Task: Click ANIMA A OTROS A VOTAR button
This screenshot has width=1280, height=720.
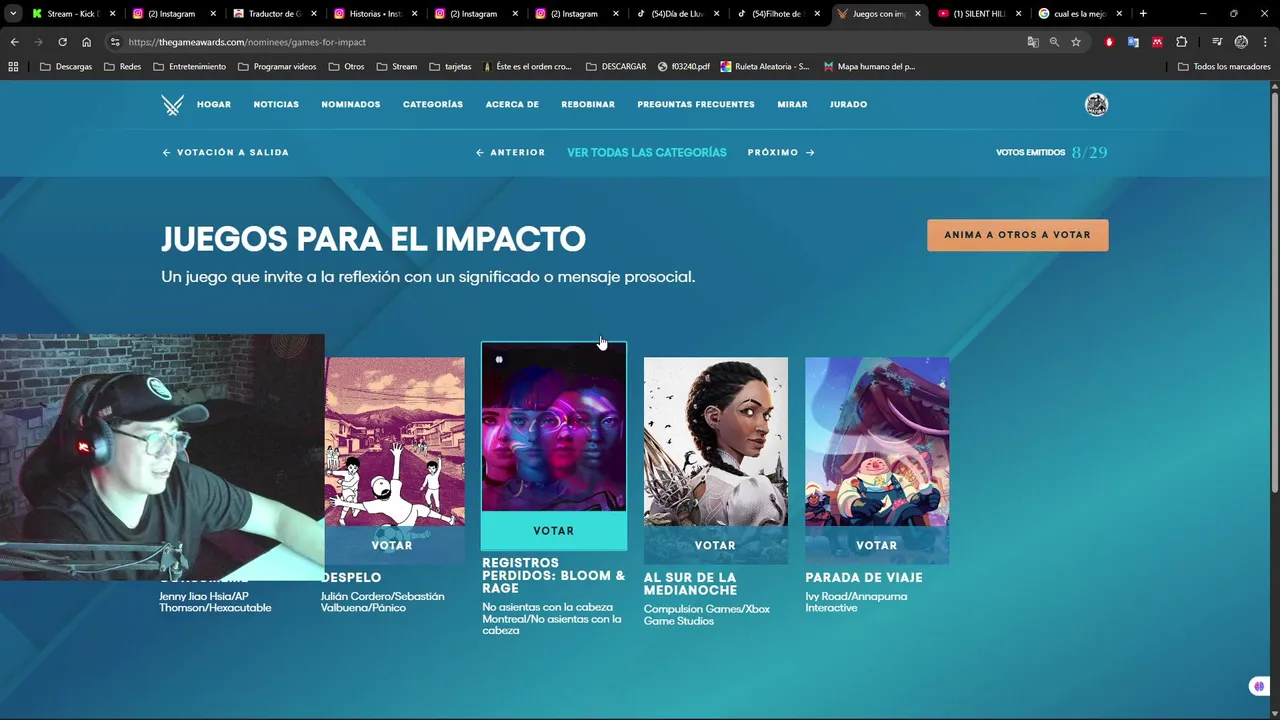Action: click(x=1017, y=235)
